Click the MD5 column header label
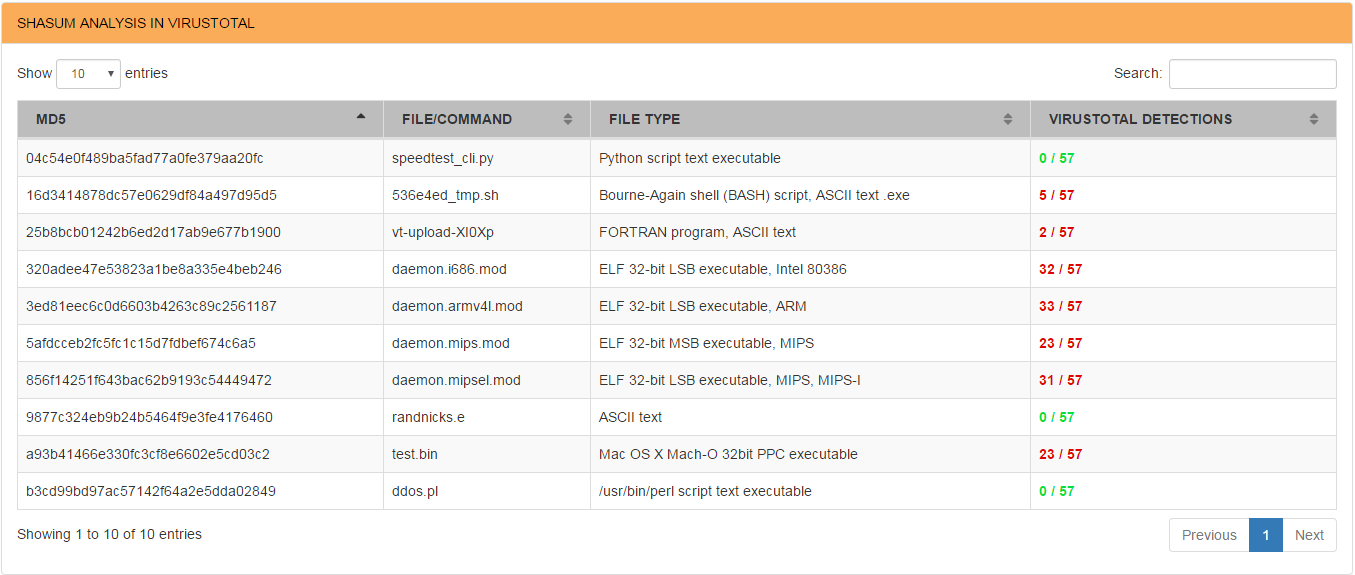The height and width of the screenshot is (575, 1355). coord(51,119)
